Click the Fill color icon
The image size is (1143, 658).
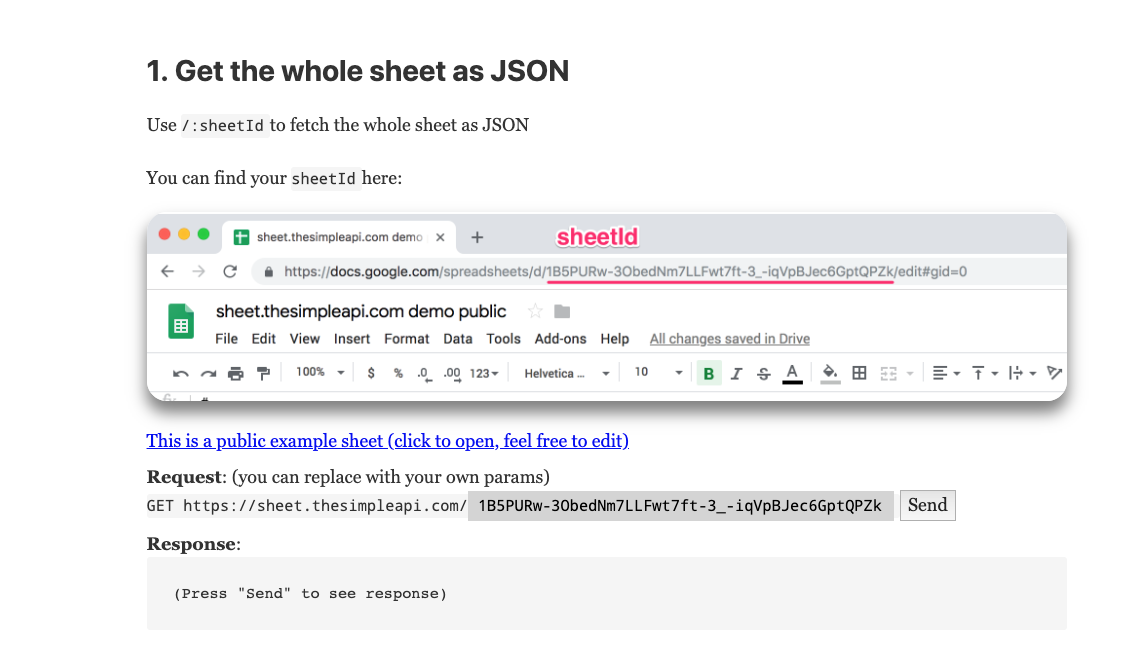coord(831,372)
